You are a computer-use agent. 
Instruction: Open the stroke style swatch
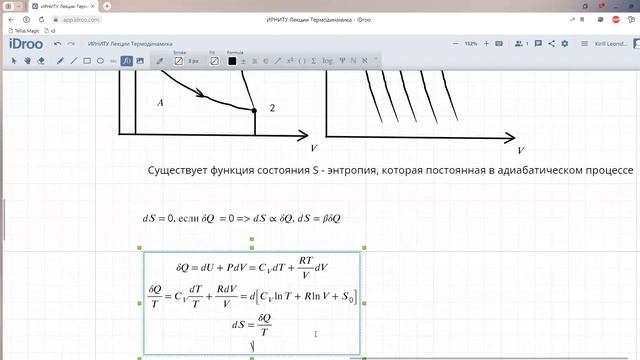point(179,61)
